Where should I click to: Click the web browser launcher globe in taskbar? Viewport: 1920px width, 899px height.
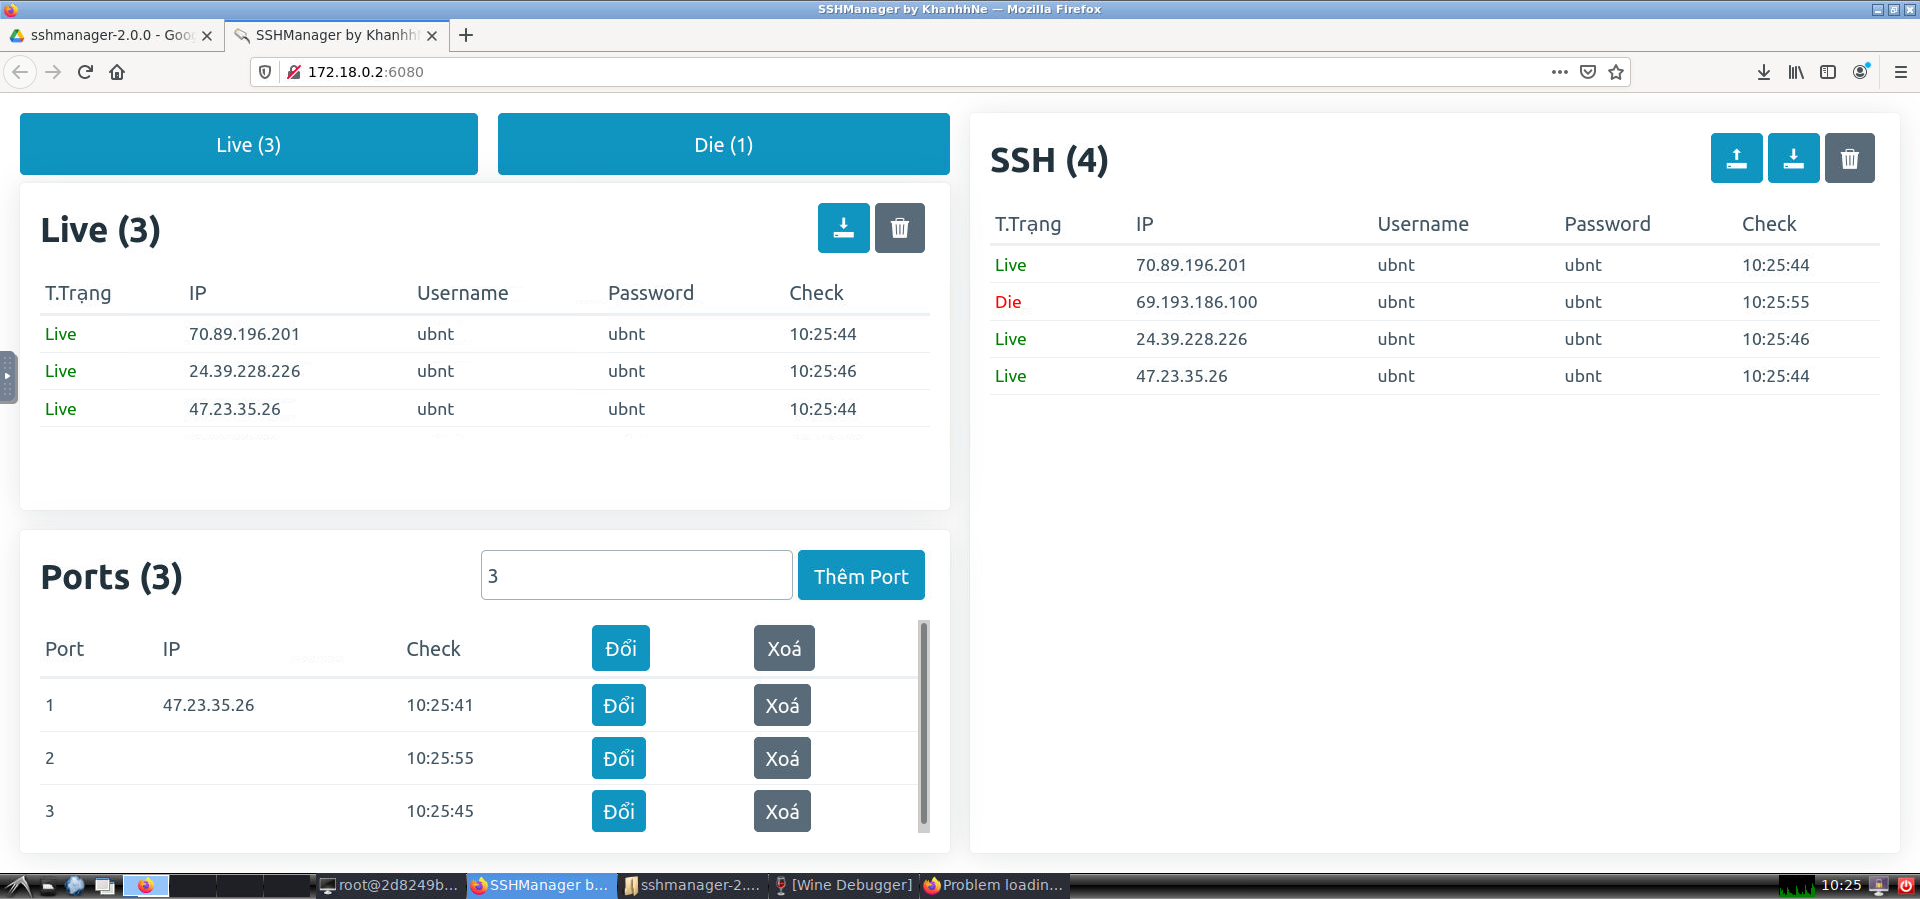(x=75, y=885)
